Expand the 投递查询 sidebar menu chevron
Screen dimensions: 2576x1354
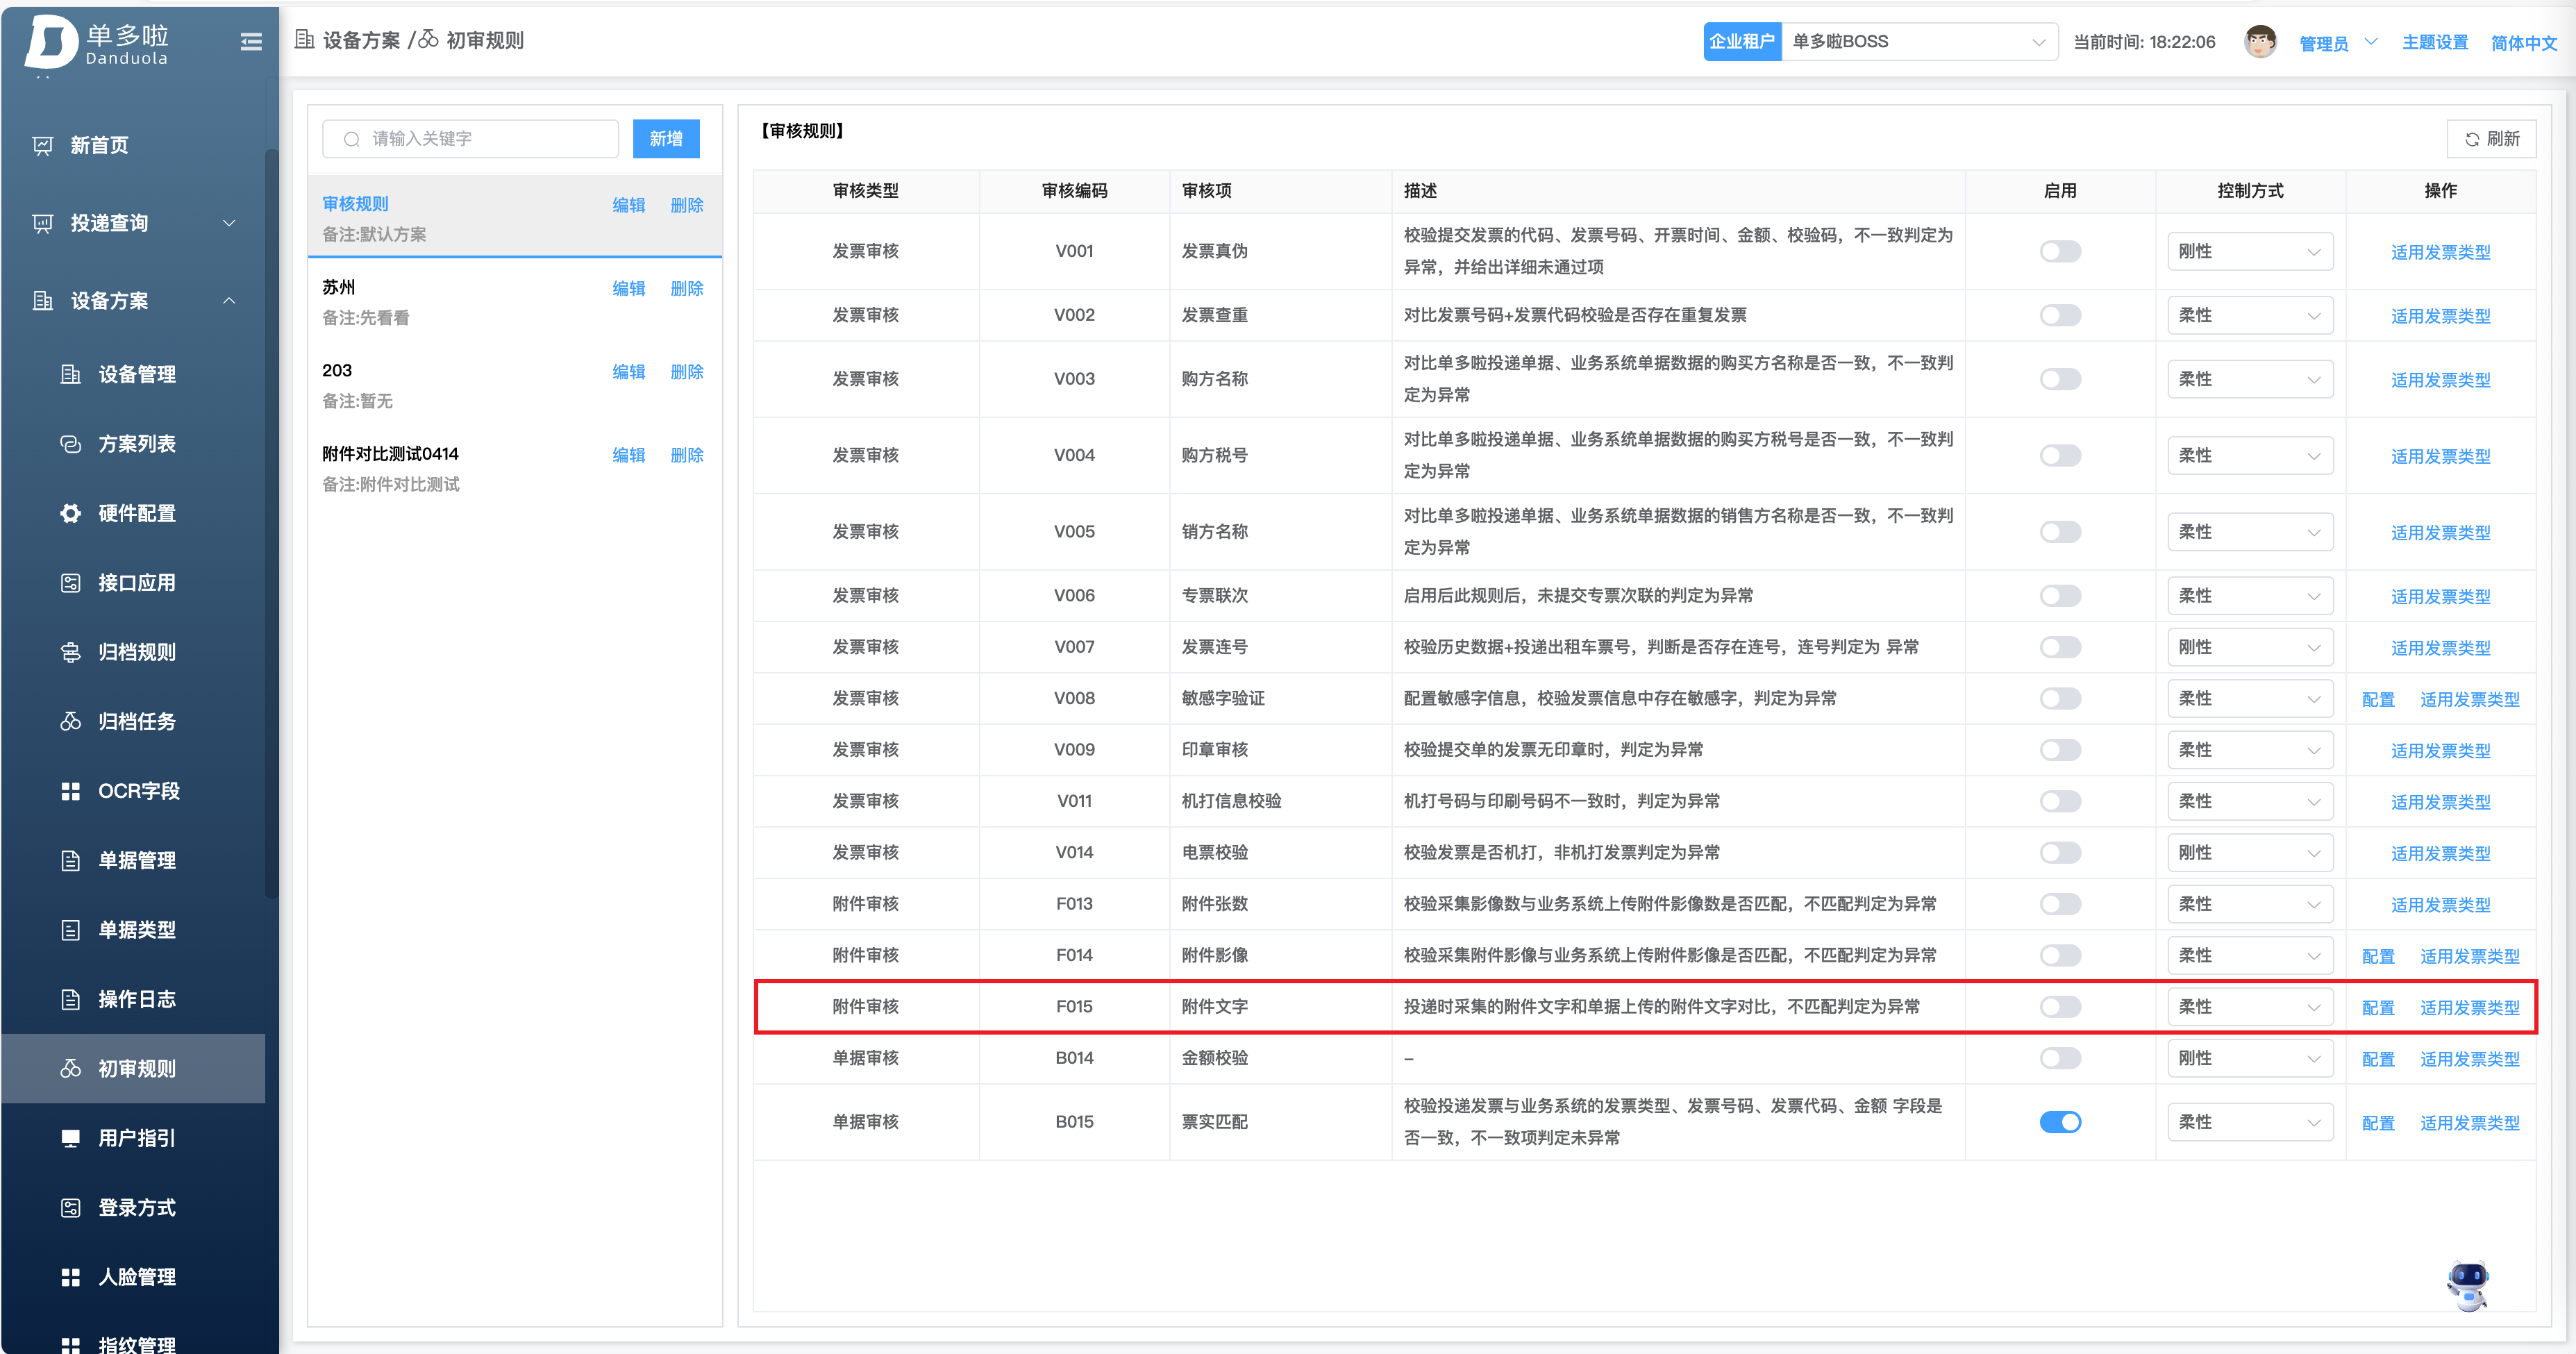(x=229, y=223)
